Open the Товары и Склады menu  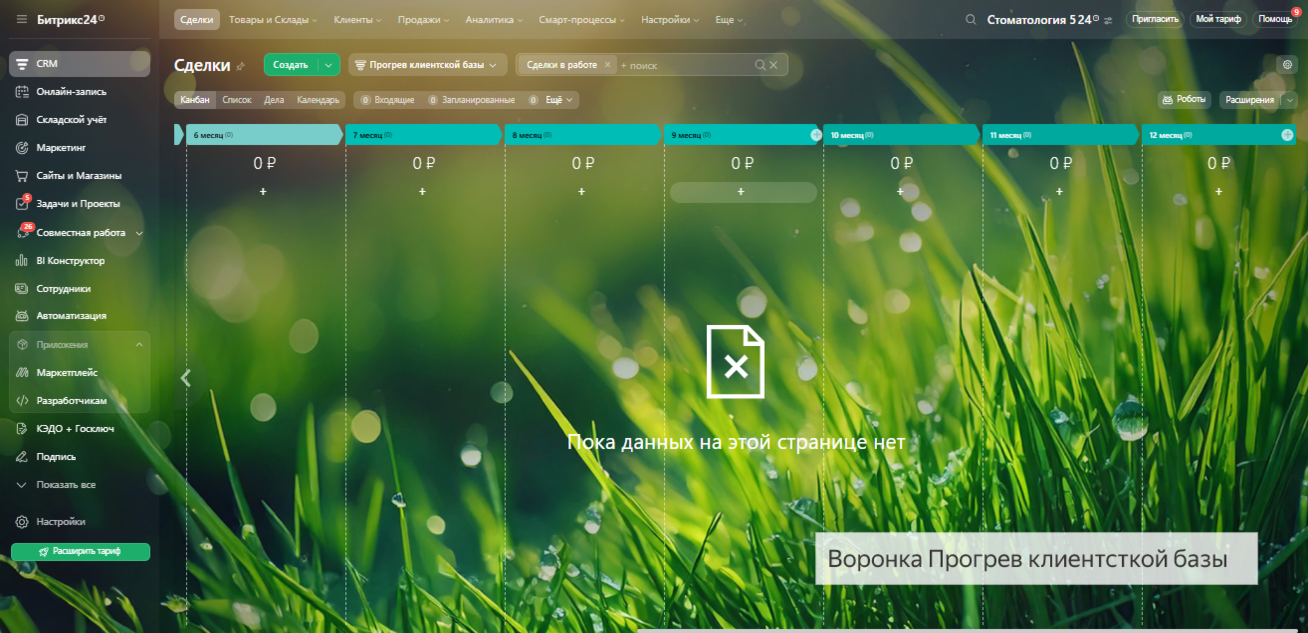click(273, 20)
